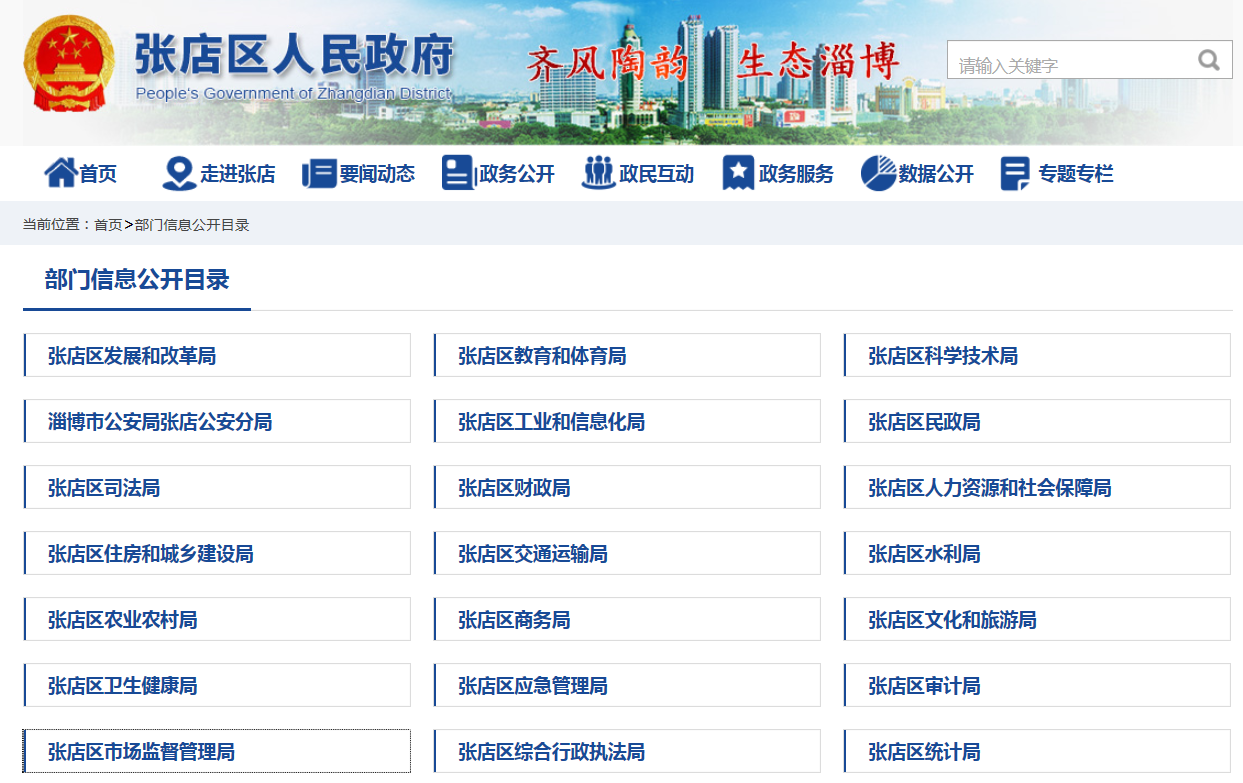Click the notepad icon beside 专题专栏

[1015, 174]
